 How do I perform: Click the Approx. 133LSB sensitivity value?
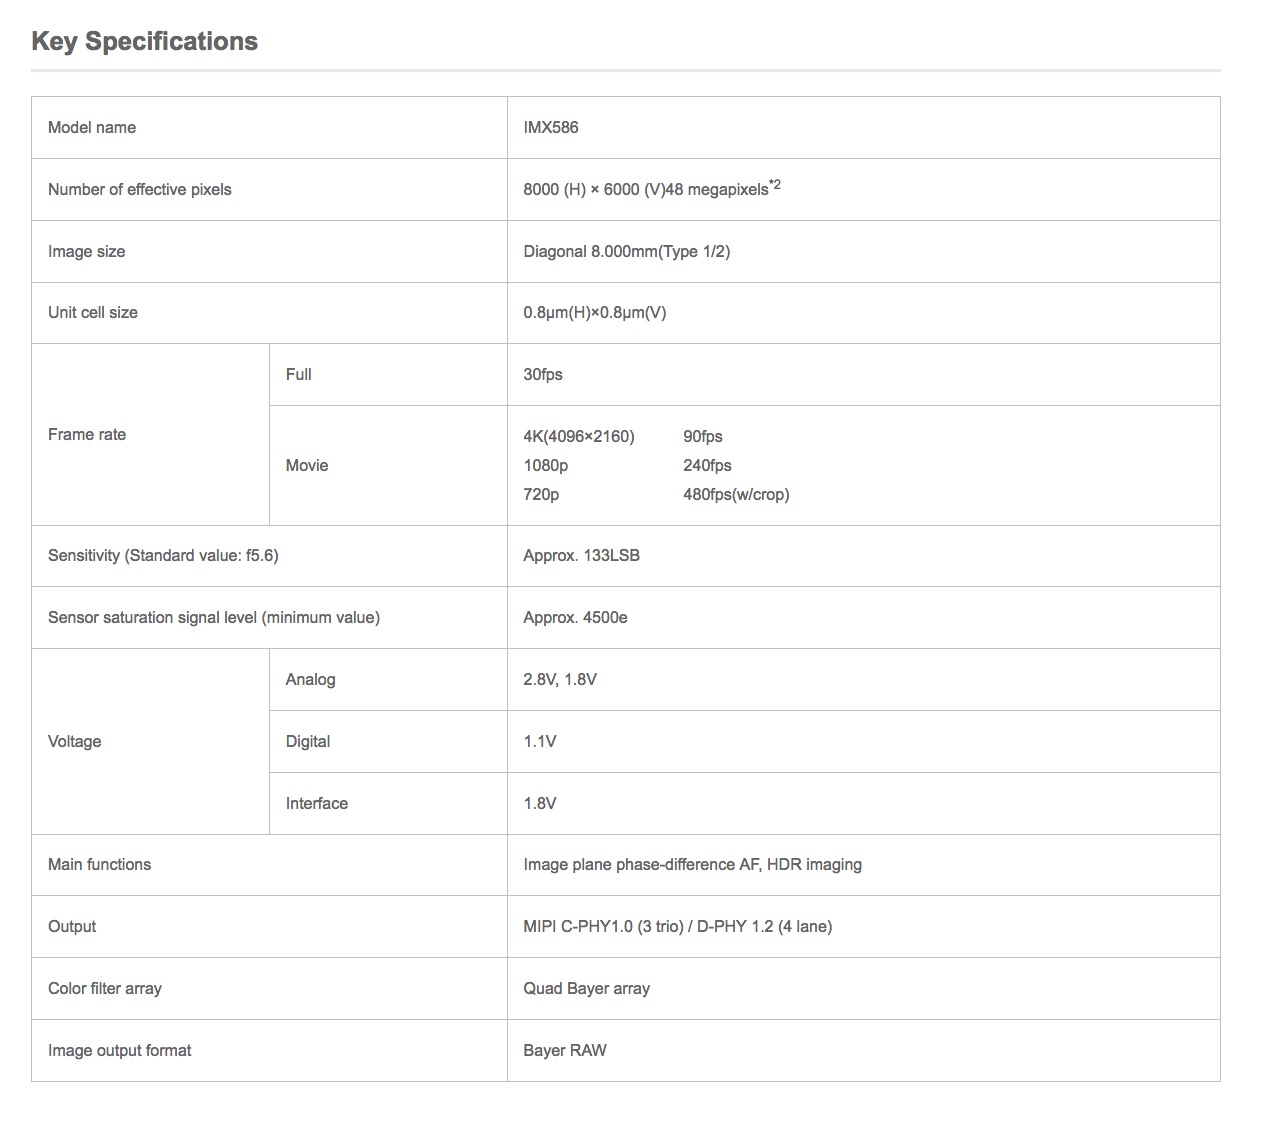581,555
